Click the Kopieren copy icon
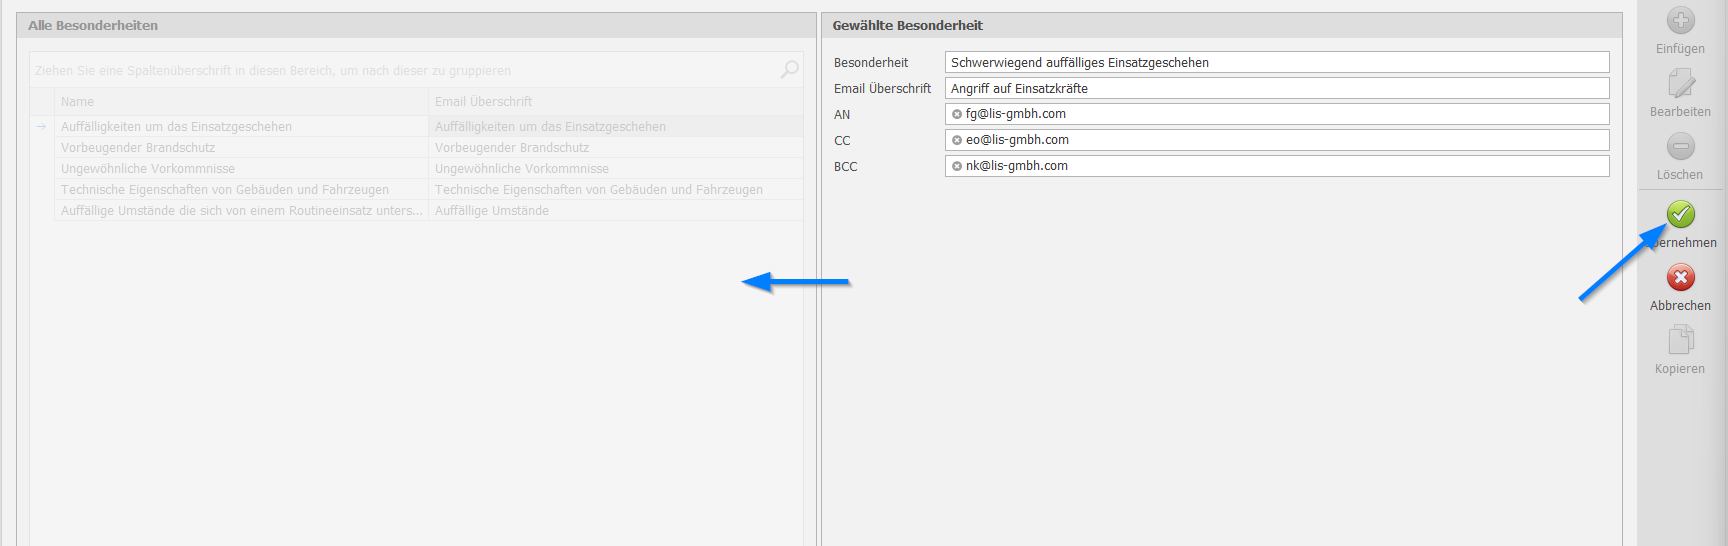The height and width of the screenshot is (546, 1728). [x=1680, y=341]
